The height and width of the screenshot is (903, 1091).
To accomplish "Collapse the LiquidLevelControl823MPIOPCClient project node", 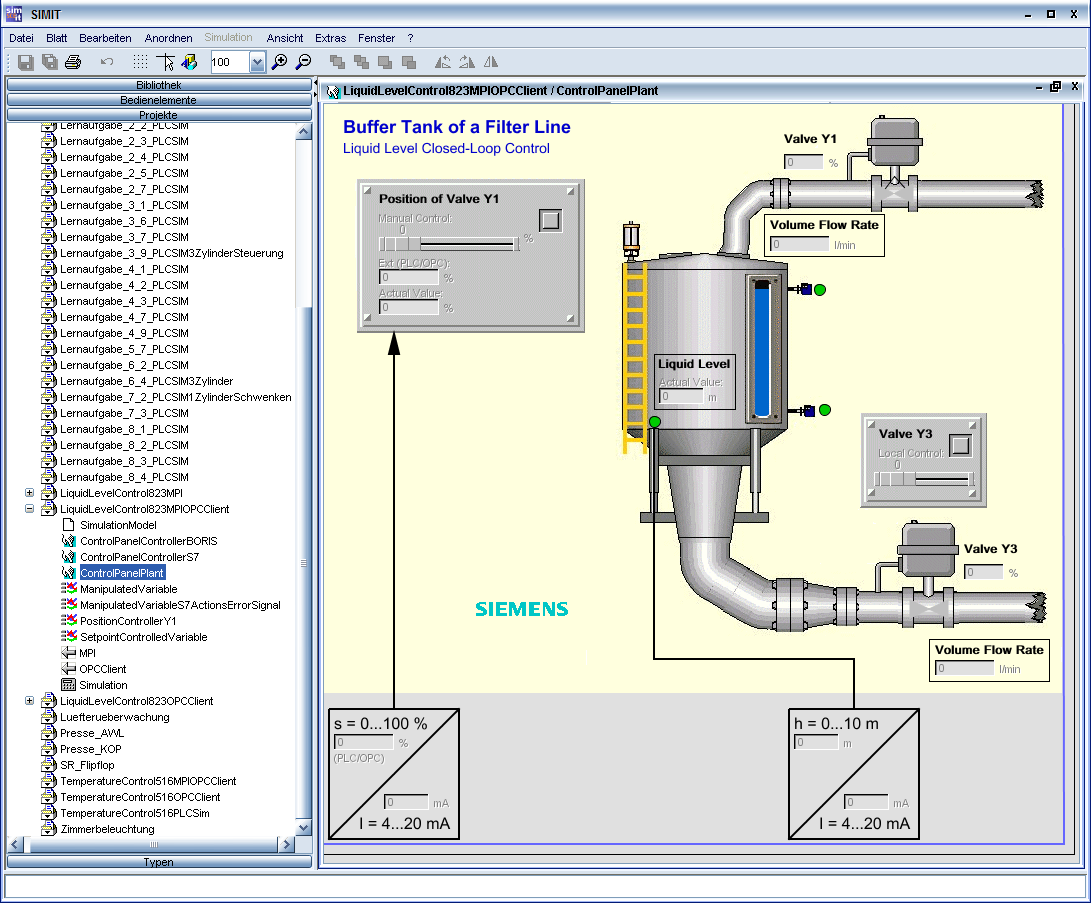I will click(x=29, y=509).
